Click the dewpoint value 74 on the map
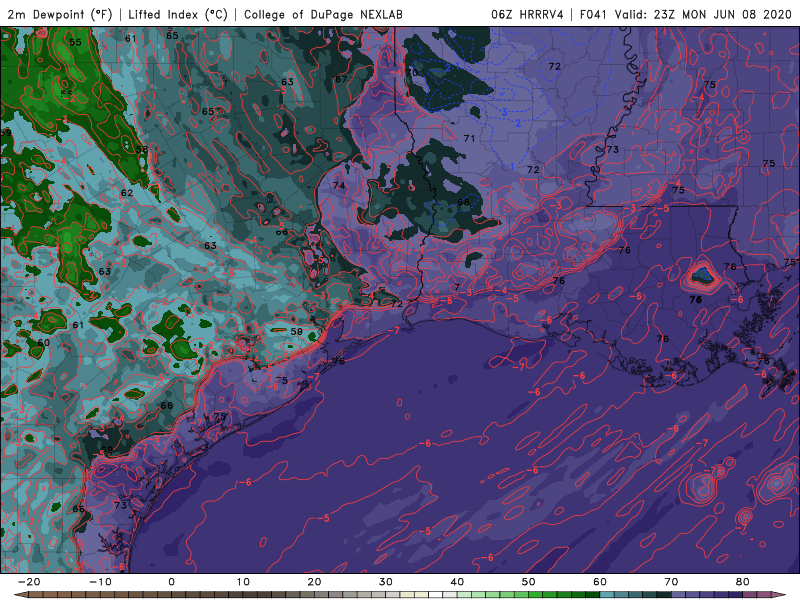This screenshot has width=800, height=600. (339, 185)
